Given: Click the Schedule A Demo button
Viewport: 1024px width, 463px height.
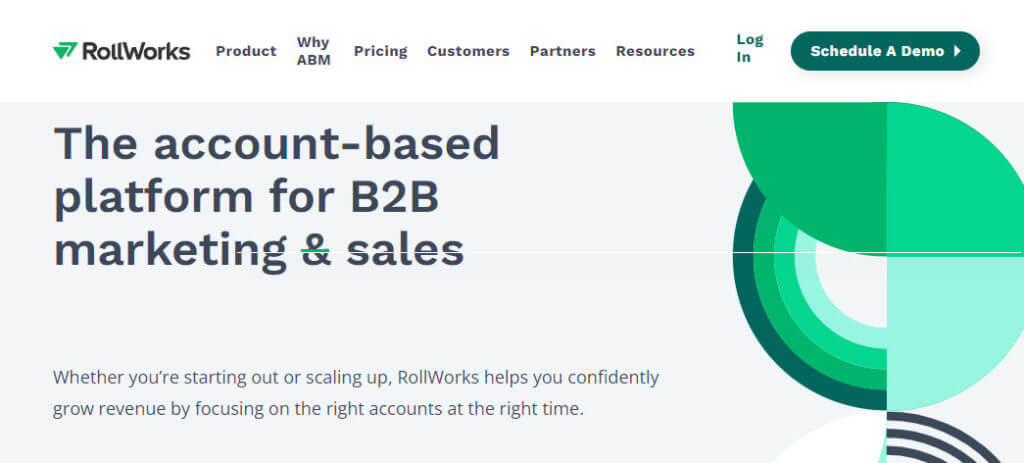Looking at the screenshot, I should [885, 51].
